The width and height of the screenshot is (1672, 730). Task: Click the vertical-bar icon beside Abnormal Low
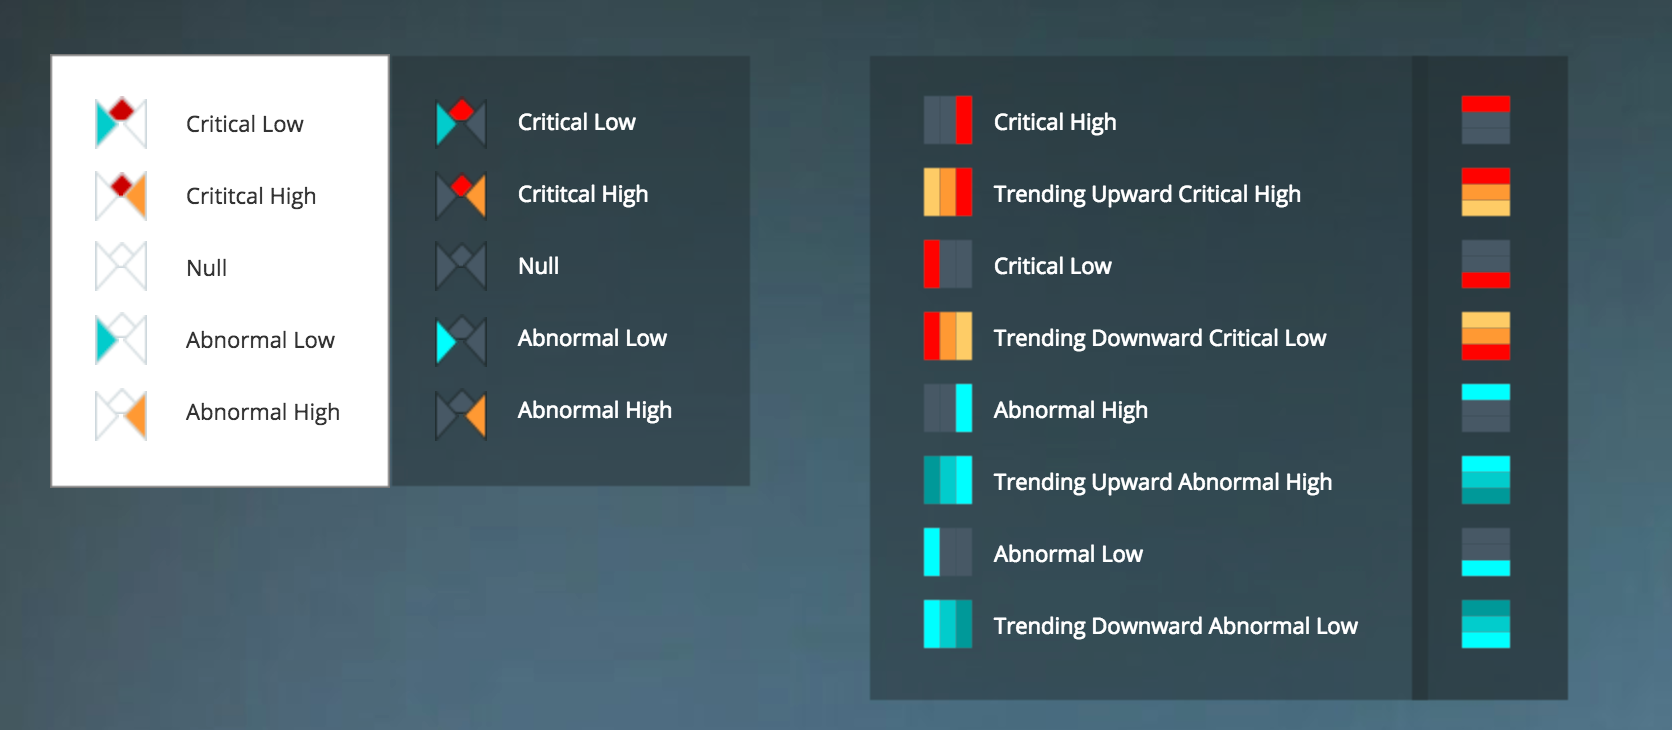948,552
